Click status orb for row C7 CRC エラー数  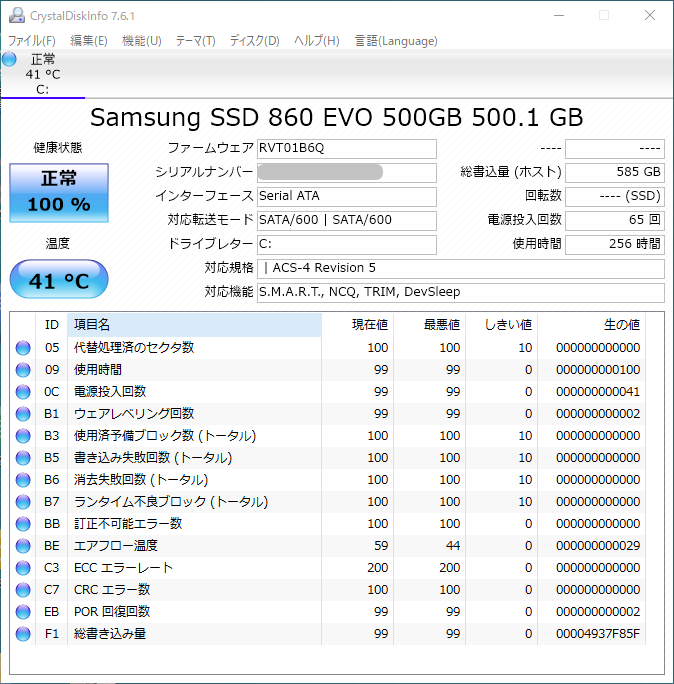pyautogui.click(x=23, y=590)
